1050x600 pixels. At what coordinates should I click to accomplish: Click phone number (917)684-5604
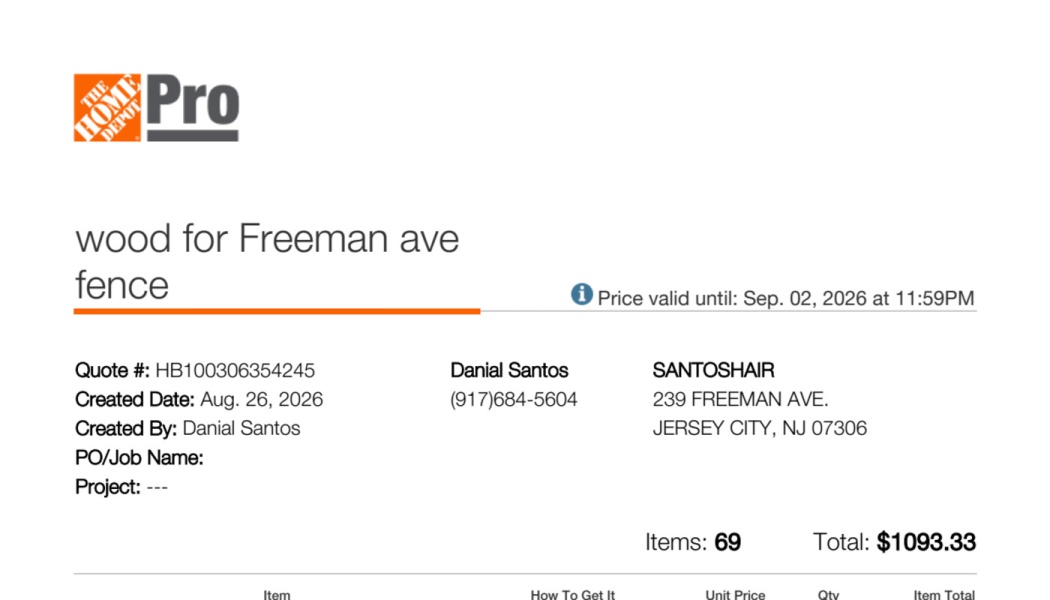(514, 400)
